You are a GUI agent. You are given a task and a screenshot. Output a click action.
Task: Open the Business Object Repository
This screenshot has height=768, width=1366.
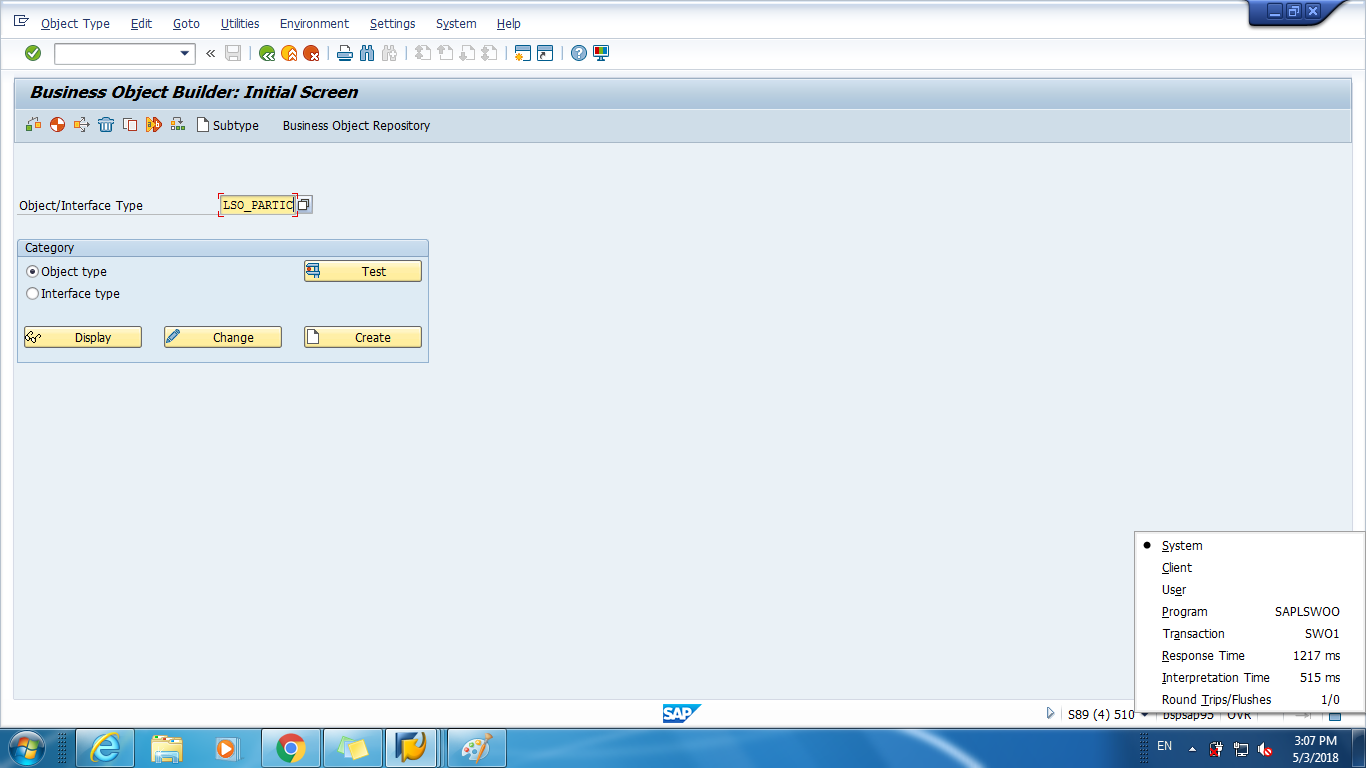(x=356, y=125)
